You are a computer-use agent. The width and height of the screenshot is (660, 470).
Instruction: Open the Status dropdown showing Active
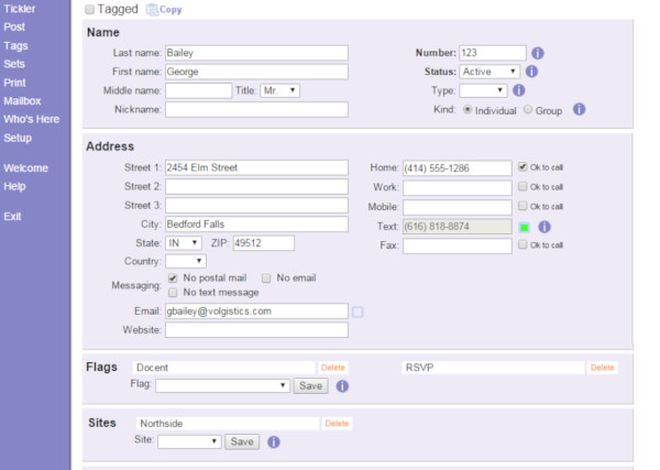pyautogui.click(x=490, y=72)
